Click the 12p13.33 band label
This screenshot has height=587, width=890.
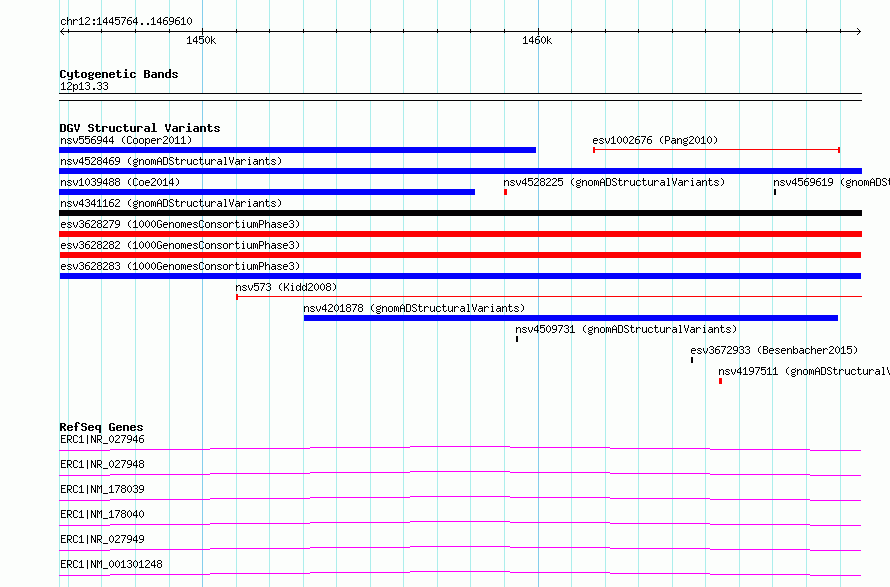(84, 86)
